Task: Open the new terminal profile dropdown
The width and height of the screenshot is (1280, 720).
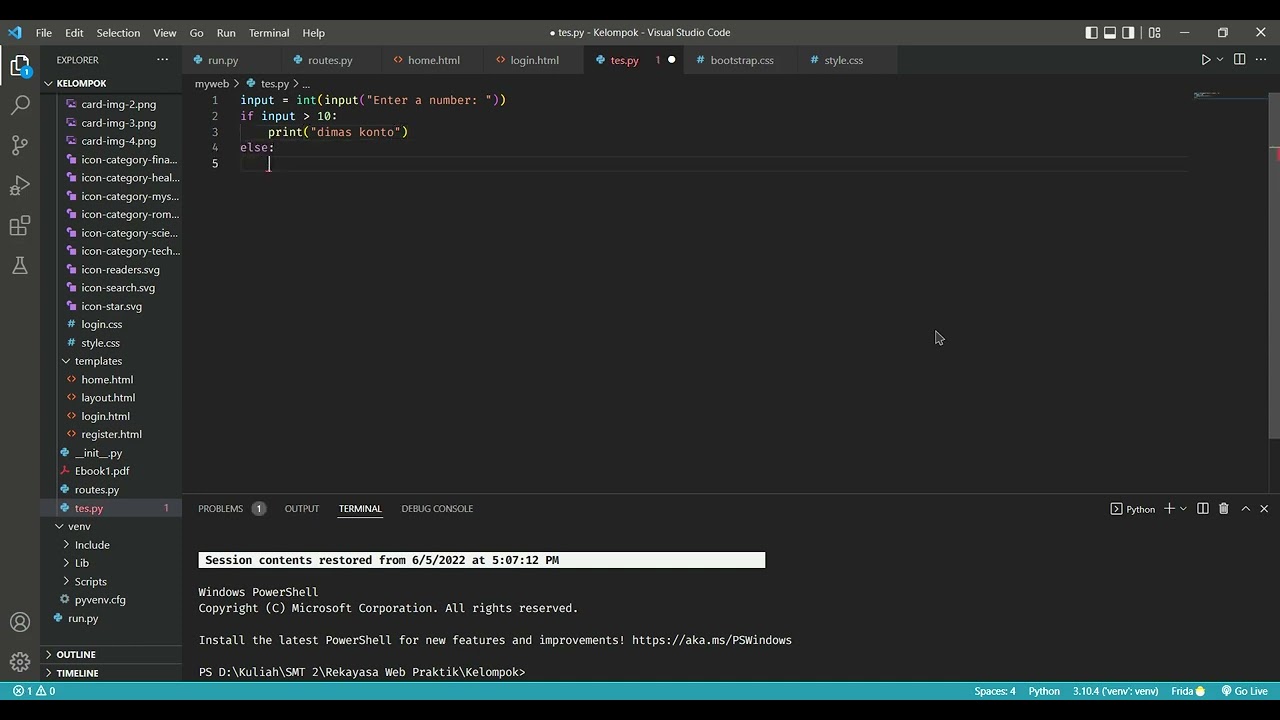Action: (1183, 509)
